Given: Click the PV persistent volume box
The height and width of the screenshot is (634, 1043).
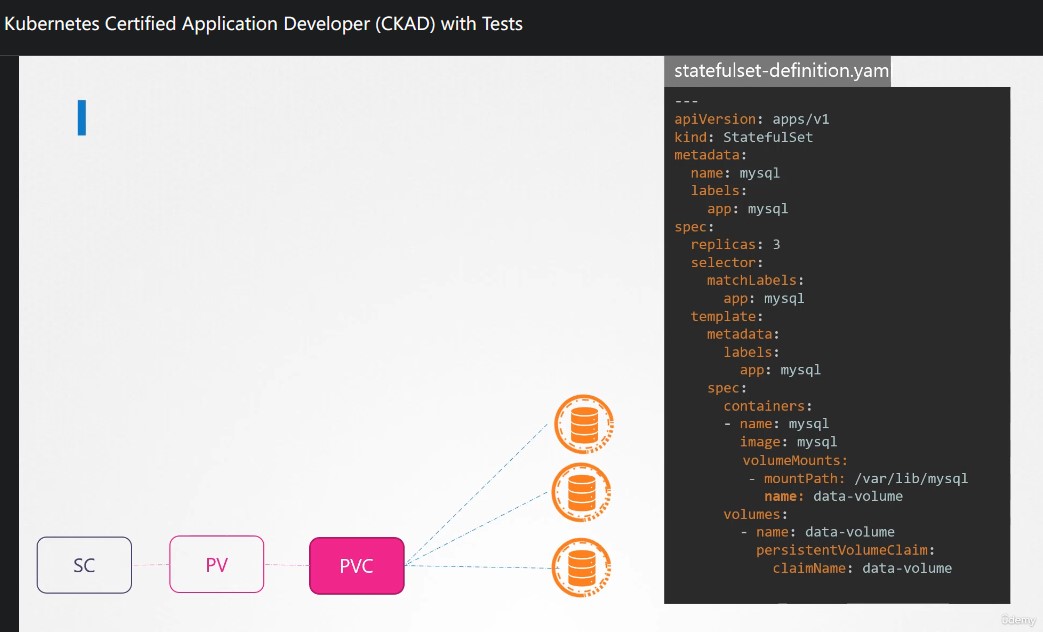Looking at the screenshot, I should 216,564.
